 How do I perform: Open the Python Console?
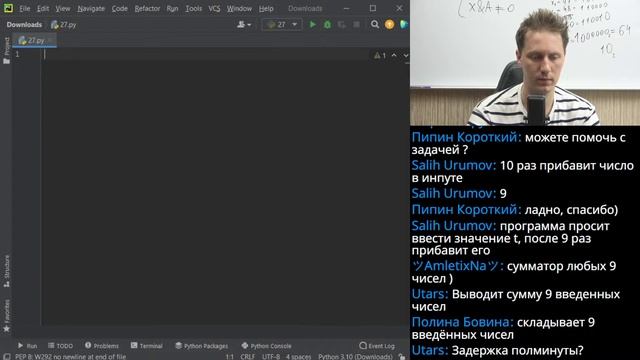point(266,346)
